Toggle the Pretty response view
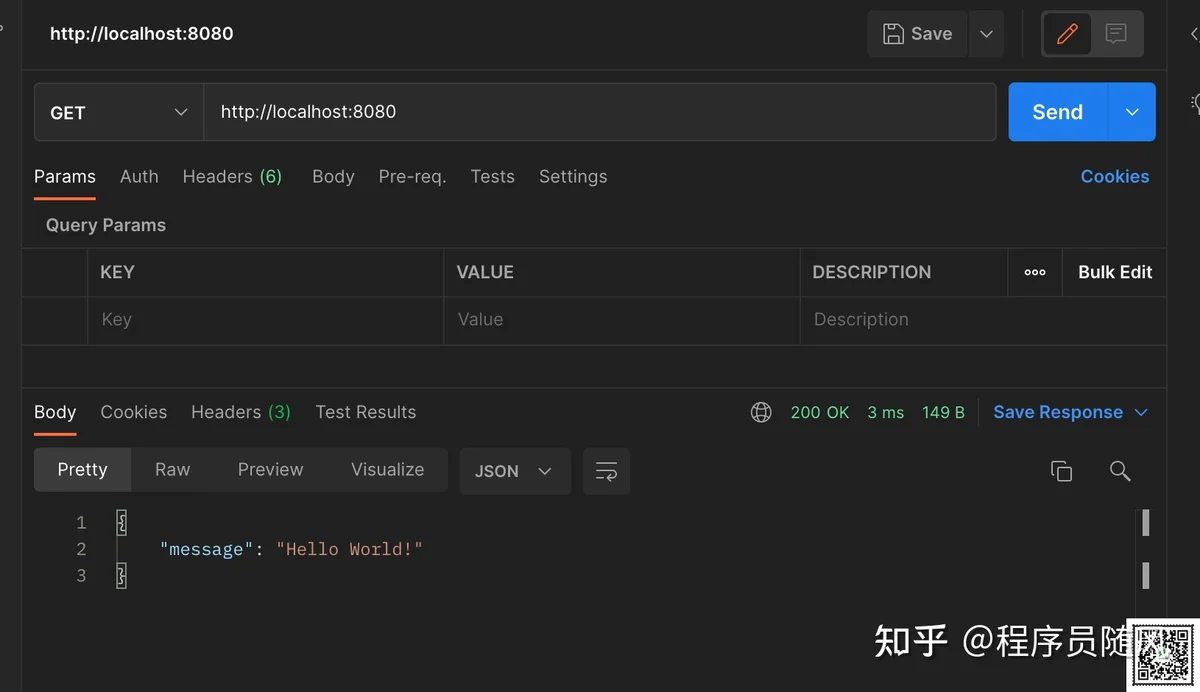The image size is (1200, 692). (x=82, y=470)
